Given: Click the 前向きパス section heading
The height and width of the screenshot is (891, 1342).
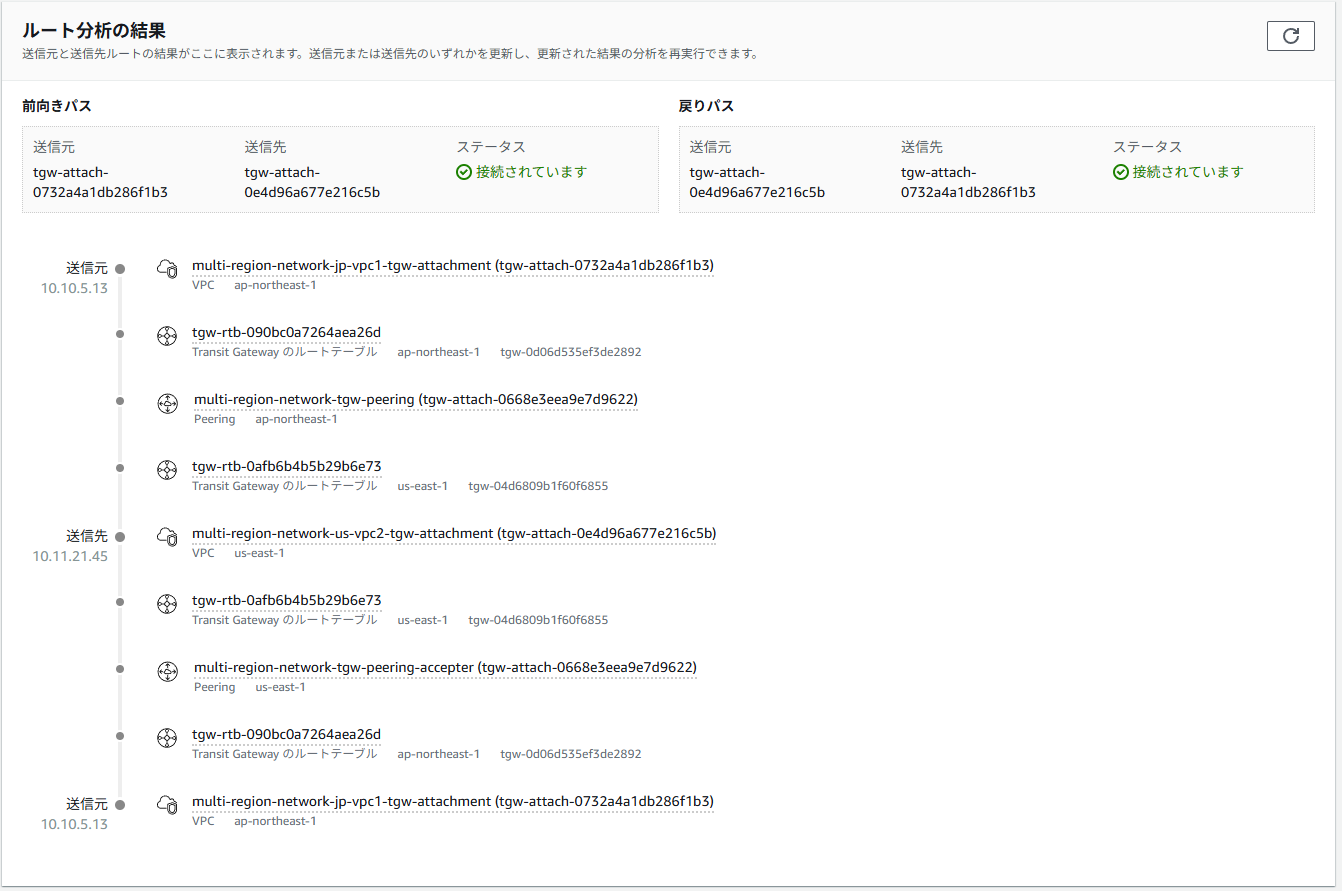Looking at the screenshot, I should (57, 106).
